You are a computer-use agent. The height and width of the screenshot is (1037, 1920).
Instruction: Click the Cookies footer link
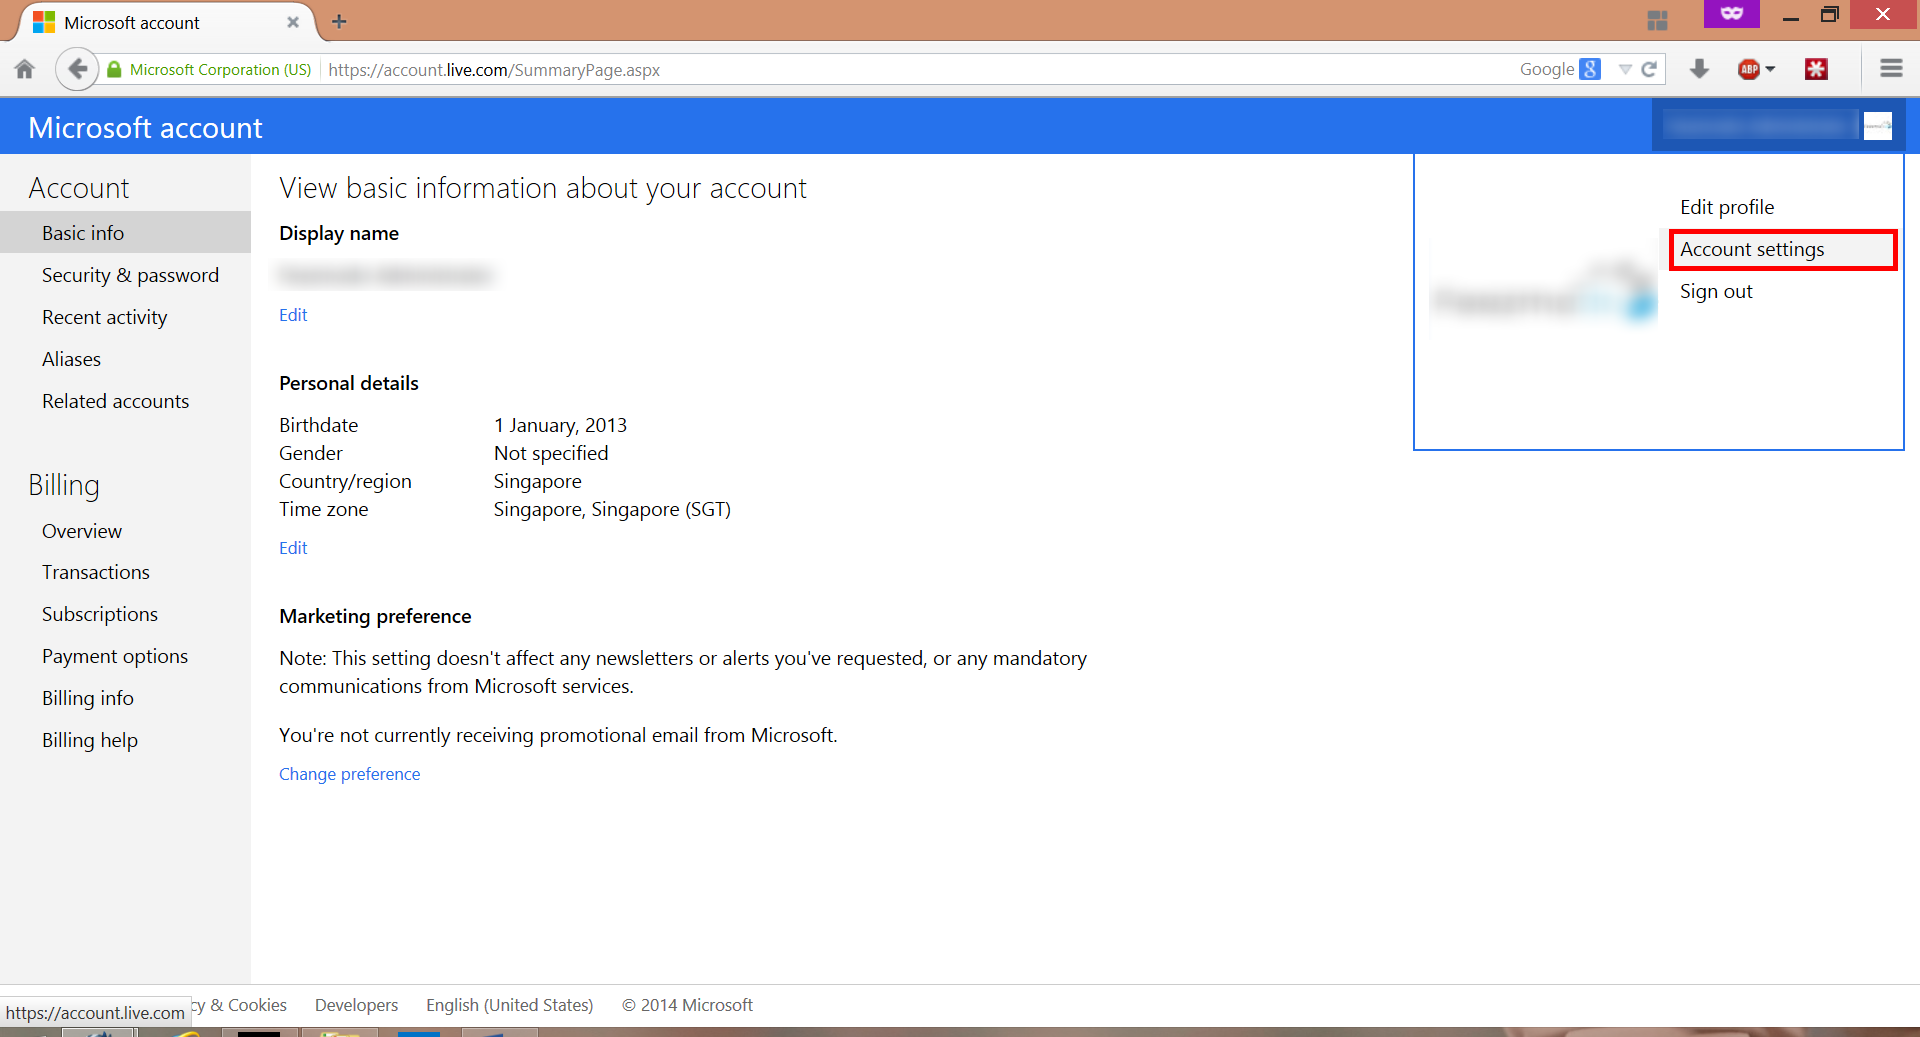[240, 1005]
